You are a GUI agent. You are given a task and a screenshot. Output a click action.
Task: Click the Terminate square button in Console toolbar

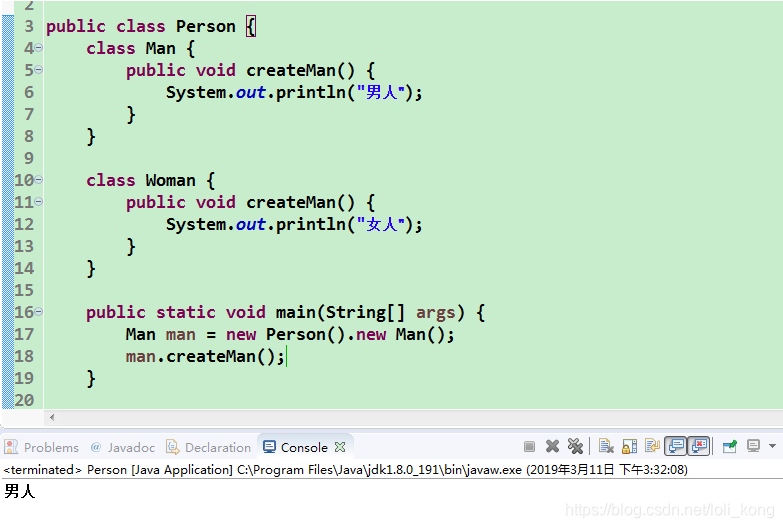[529, 447]
